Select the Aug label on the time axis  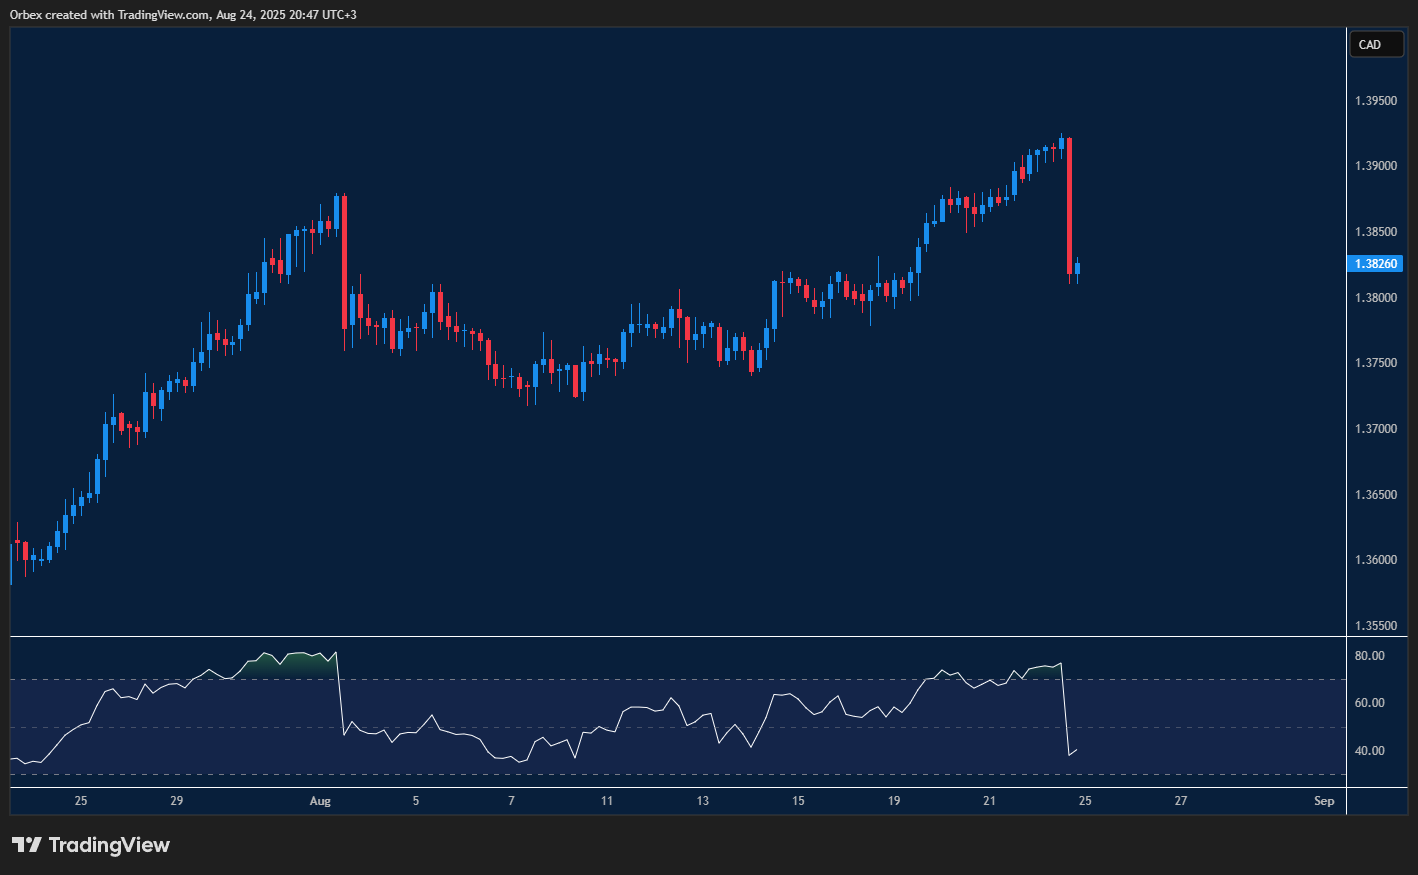click(x=321, y=800)
